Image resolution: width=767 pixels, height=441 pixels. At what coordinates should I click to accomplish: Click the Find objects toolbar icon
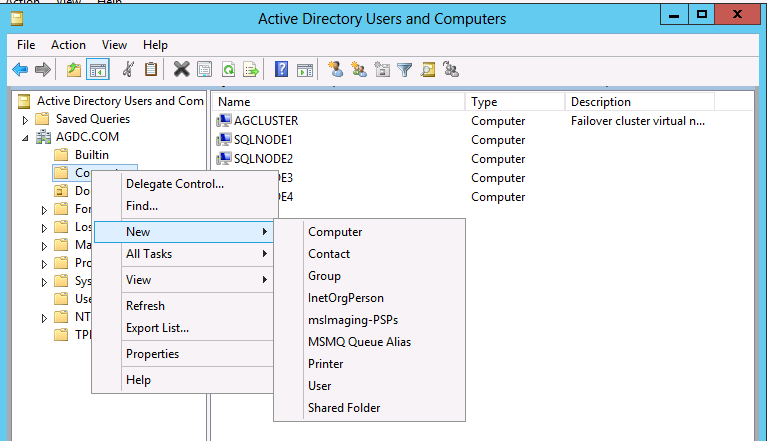click(428, 70)
